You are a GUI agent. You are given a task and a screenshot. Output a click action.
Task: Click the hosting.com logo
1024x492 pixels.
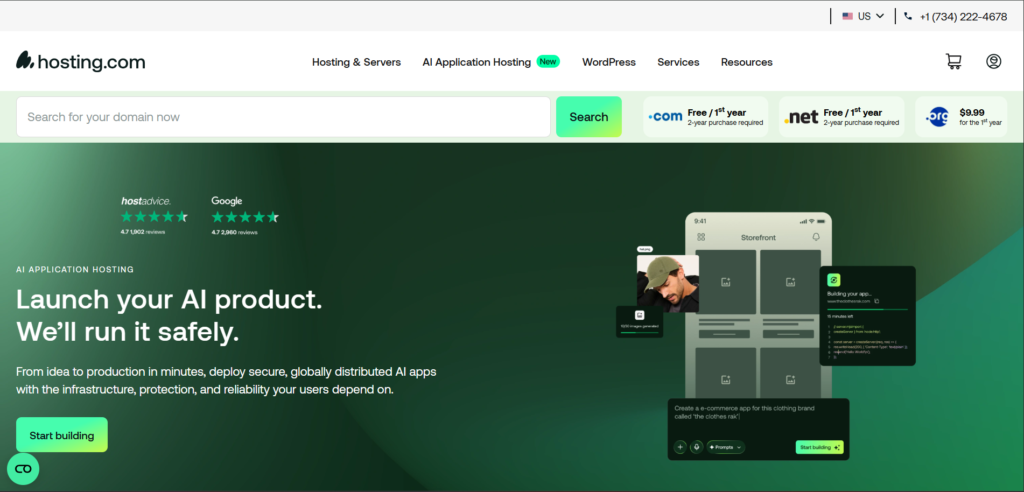[80, 61]
